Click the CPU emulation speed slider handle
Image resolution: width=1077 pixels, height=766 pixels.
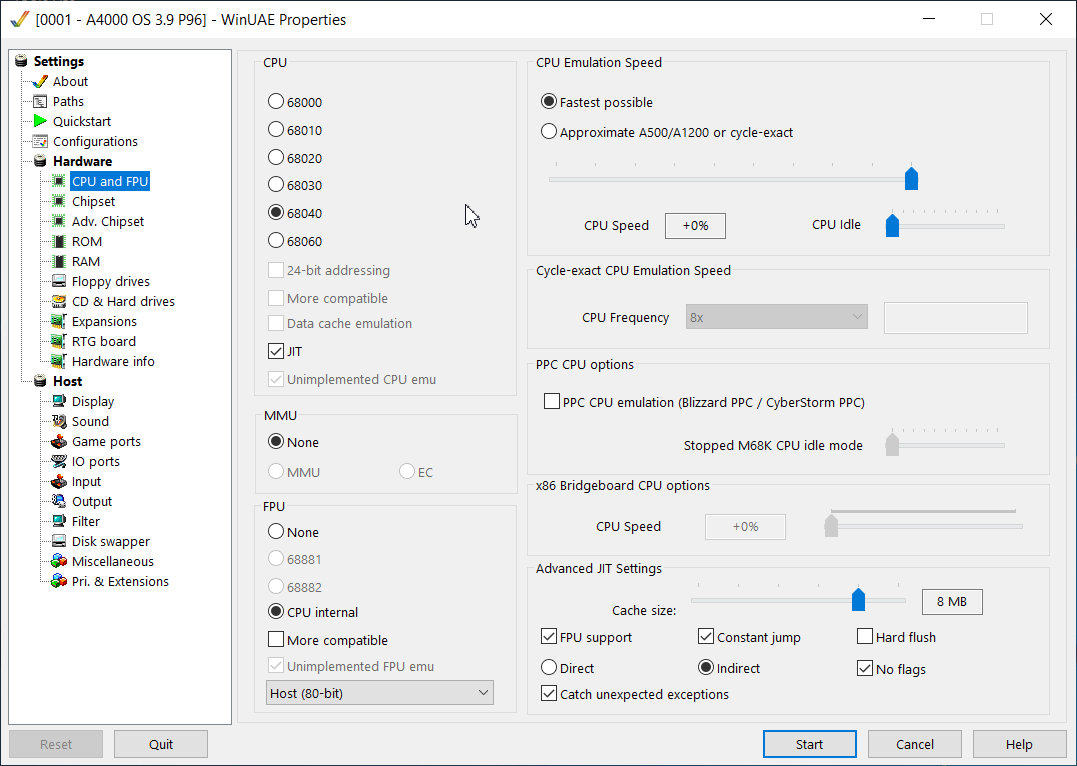click(x=911, y=178)
